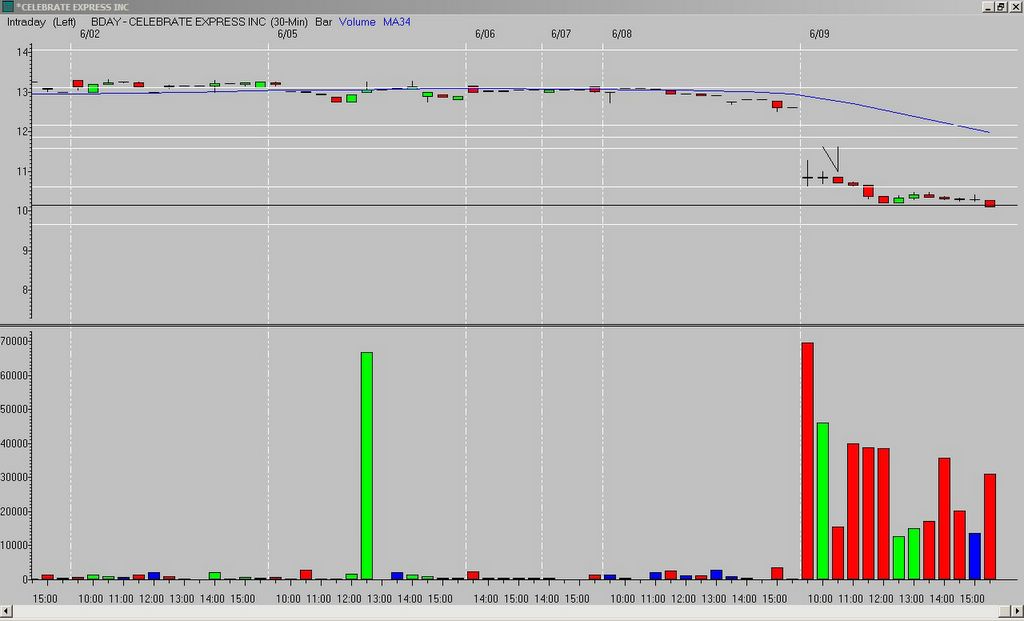This screenshot has width=1024, height=621.
Task: Click the 6/05 date marker
Action: (x=287, y=34)
